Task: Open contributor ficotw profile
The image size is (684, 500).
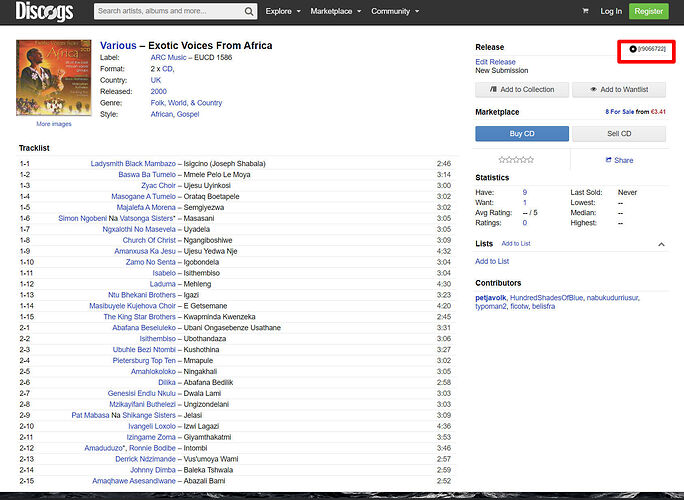Action: [519, 306]
